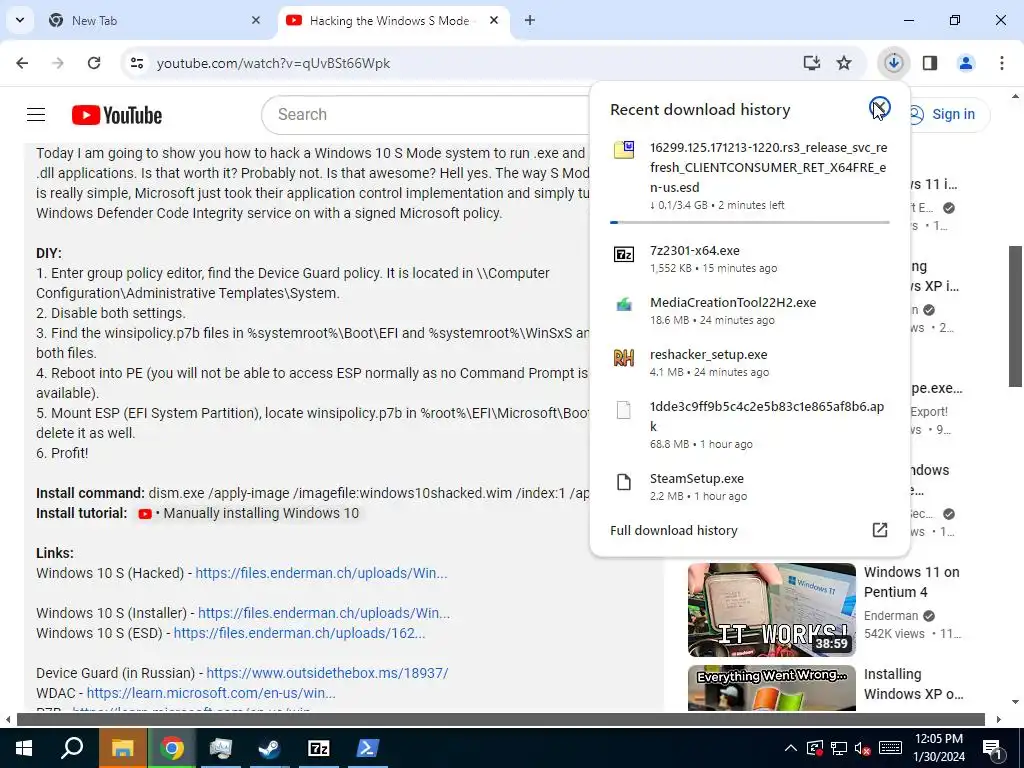This screenshot has width=1024, height=768.
Task: Open the YouTube hamburger guide menu
Action: point(36,115)
